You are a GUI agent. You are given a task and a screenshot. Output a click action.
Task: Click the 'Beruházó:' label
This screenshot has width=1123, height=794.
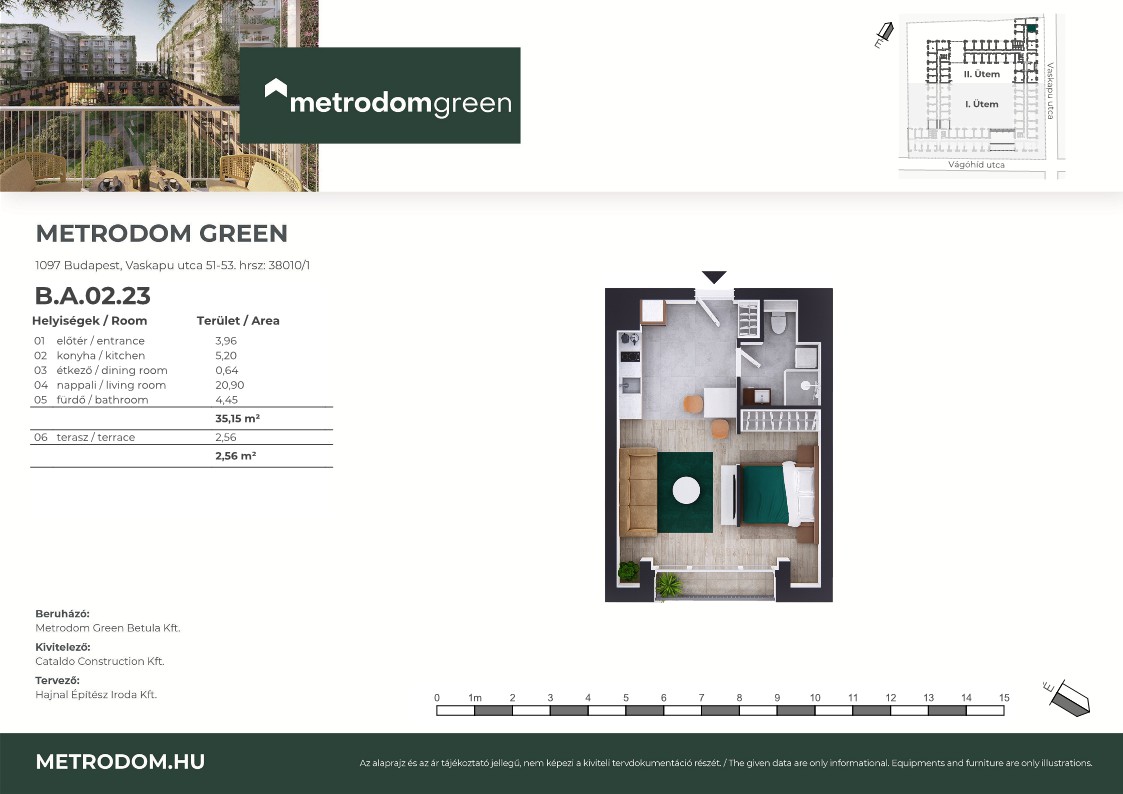(x=62, y=614)
